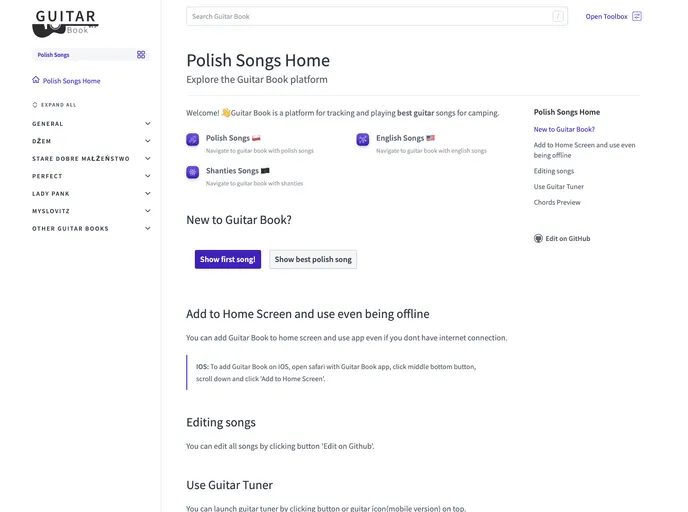The height and width of the screenshot is (512, 688).
Task: Click the Guitar Book logo
Action: pos(66,22)
